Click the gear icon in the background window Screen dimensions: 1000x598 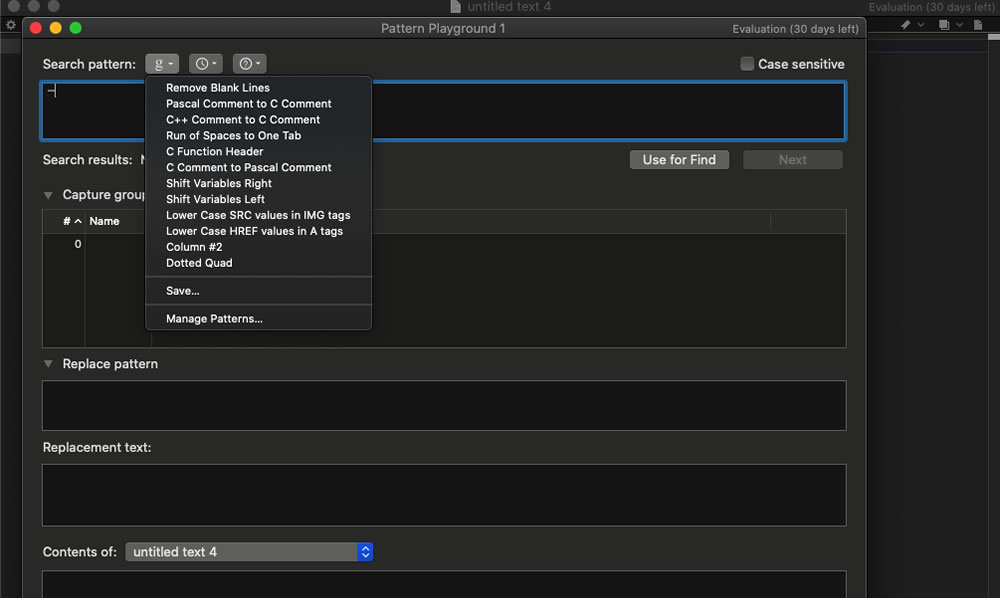click(11, 25)
